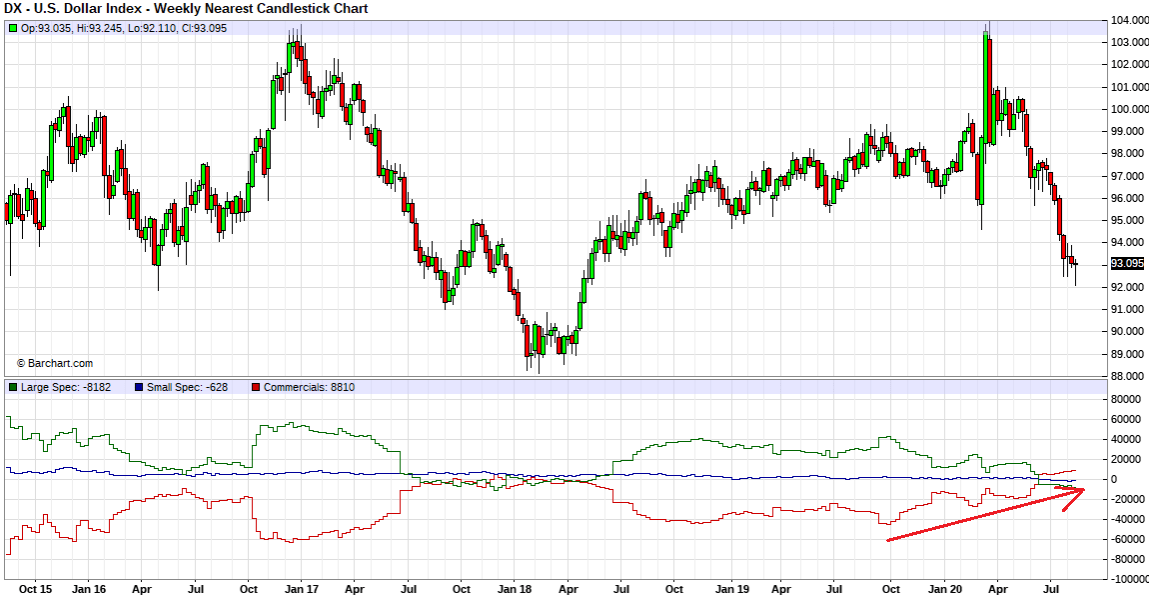Select the Commercials red legend marker
This screenshot has height=599, width=1157.
(254, 387)
